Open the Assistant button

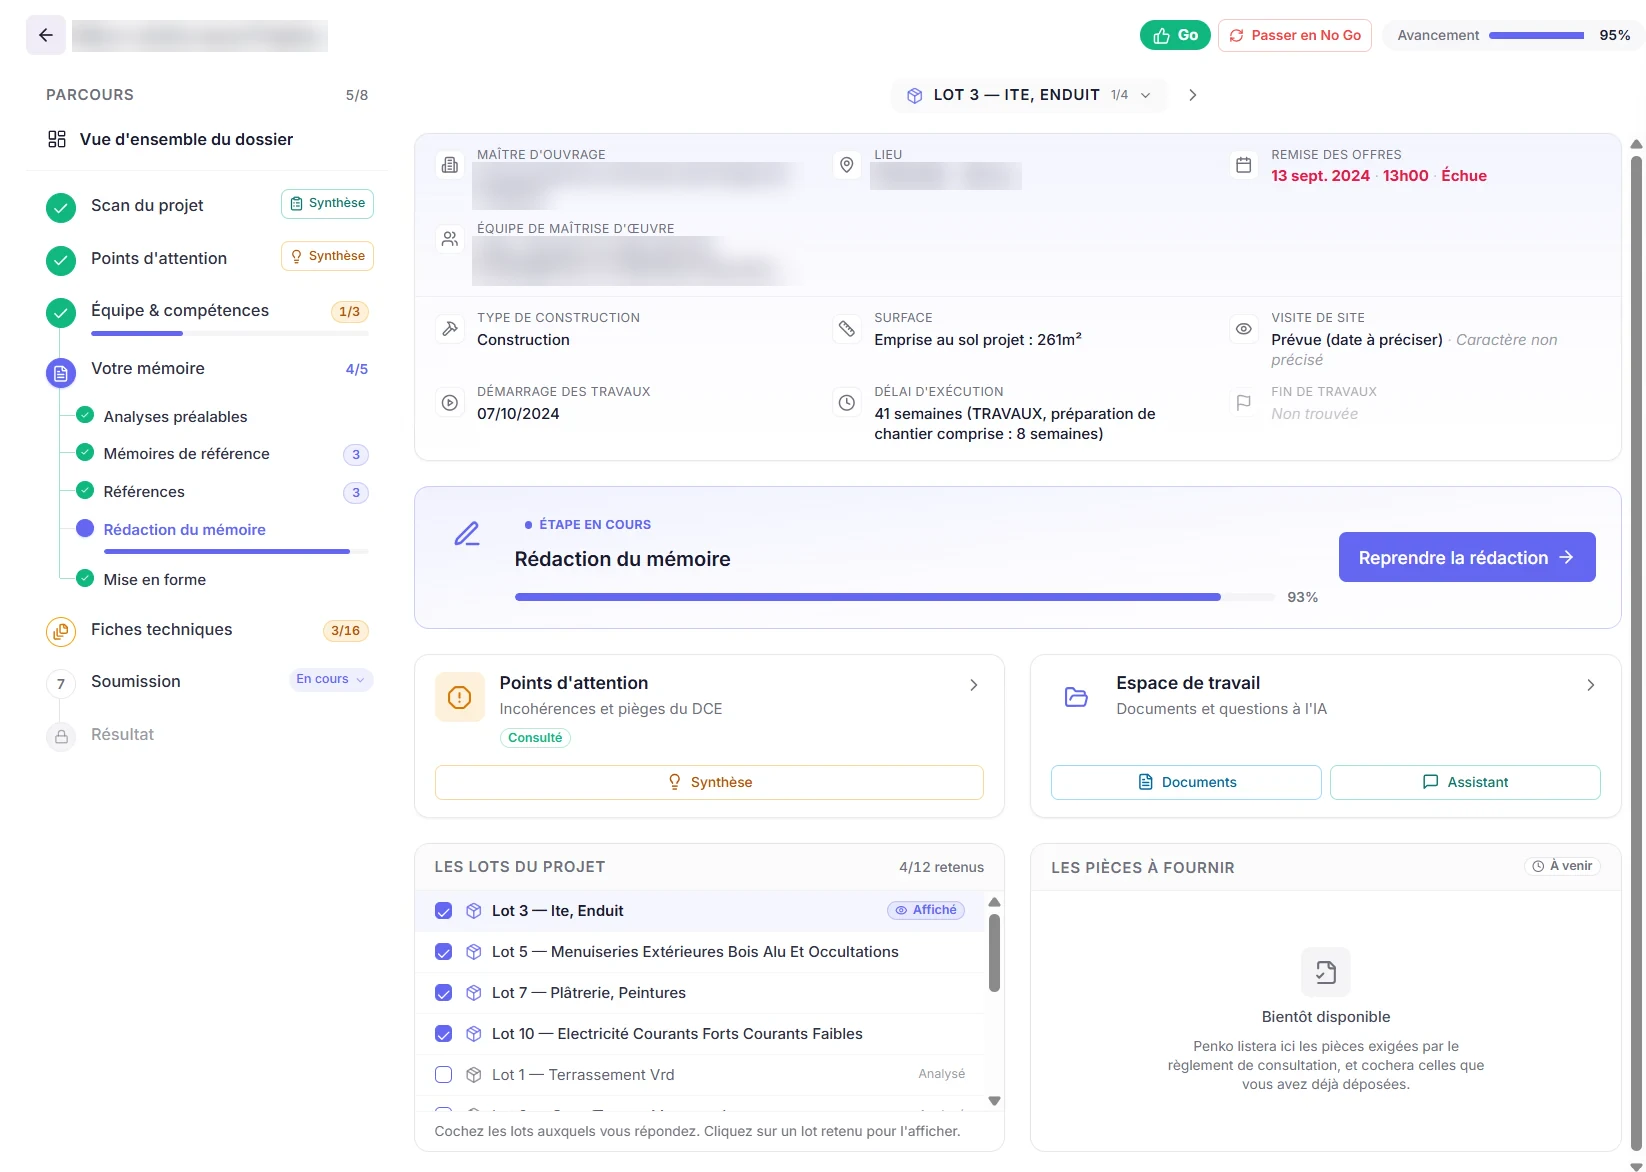coord(1465,782)
